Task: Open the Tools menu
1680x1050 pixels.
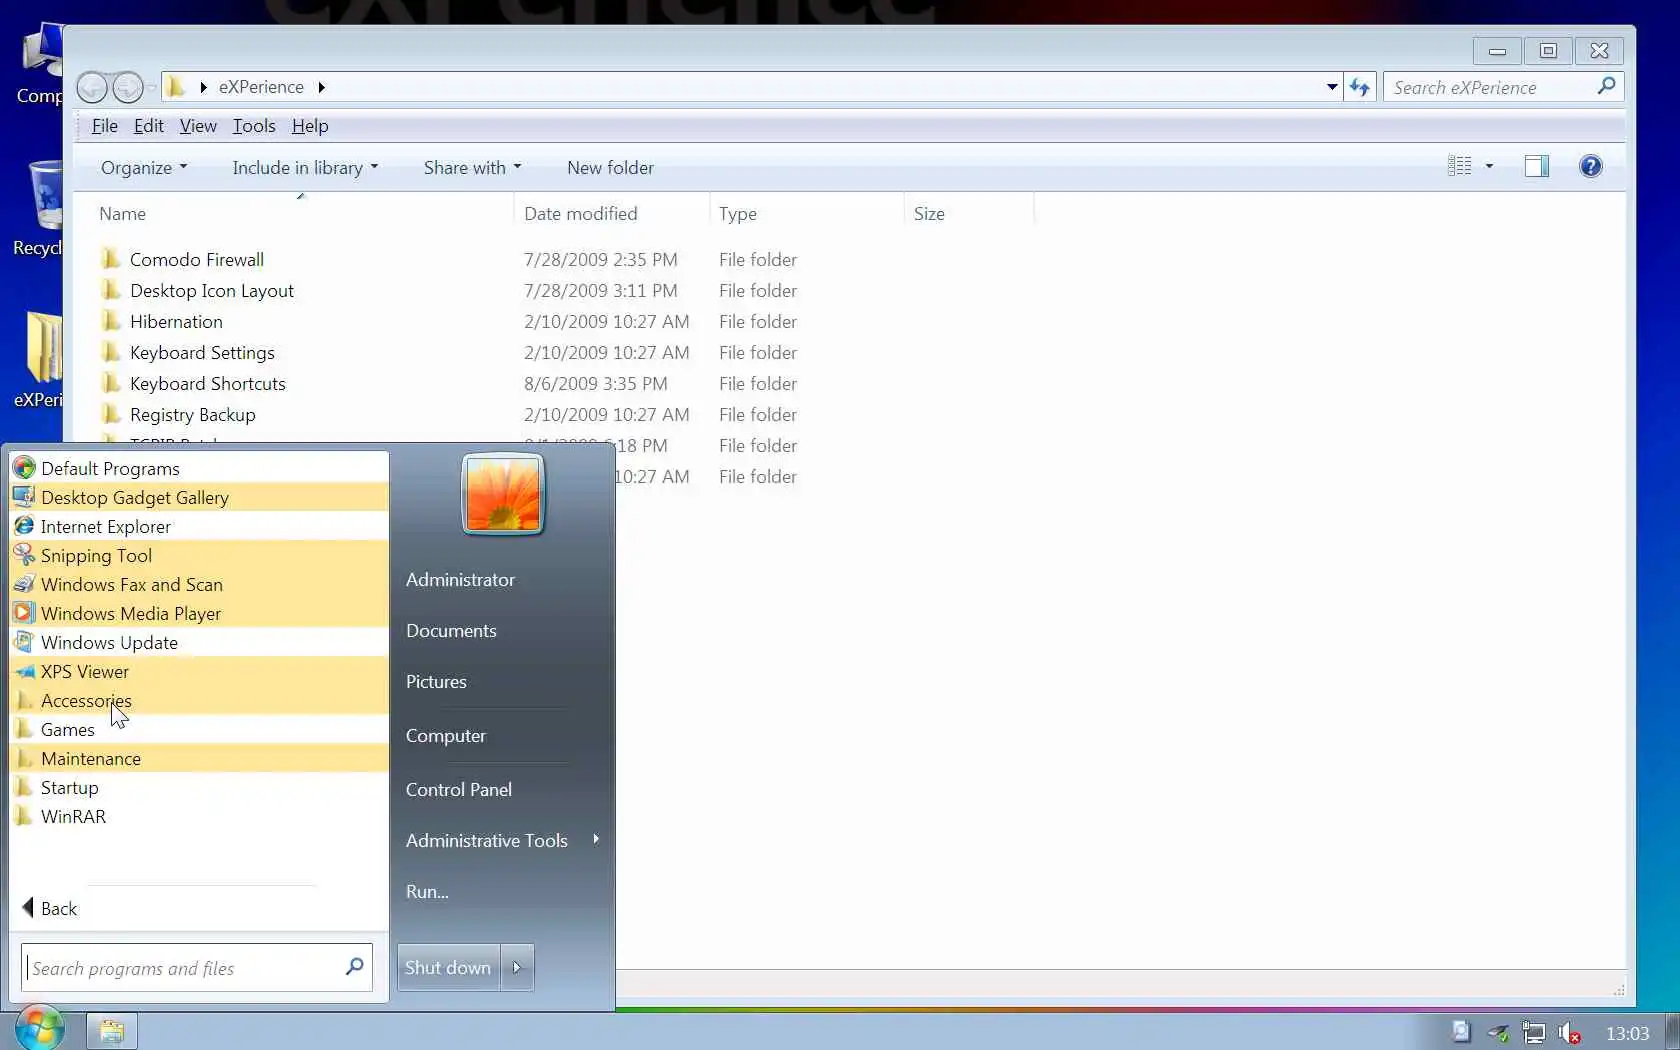Action: click(x=254, y=126)
